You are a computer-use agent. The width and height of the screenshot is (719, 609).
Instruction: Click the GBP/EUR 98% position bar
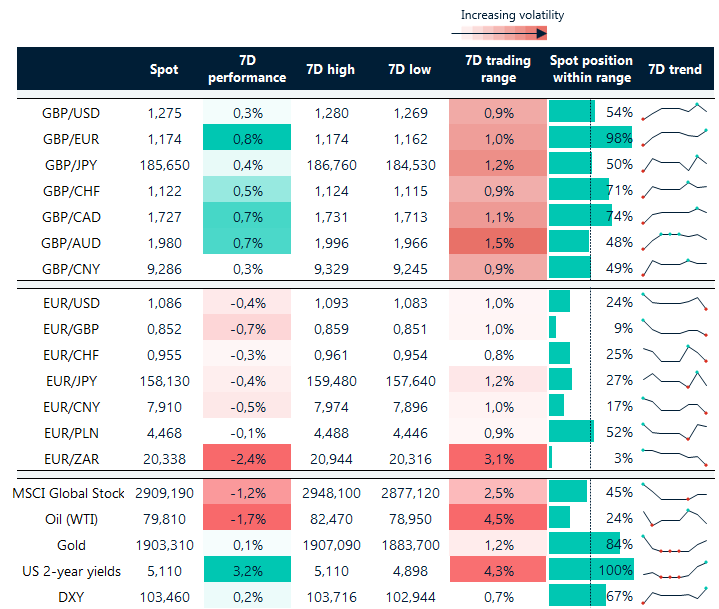pos(590,137)
